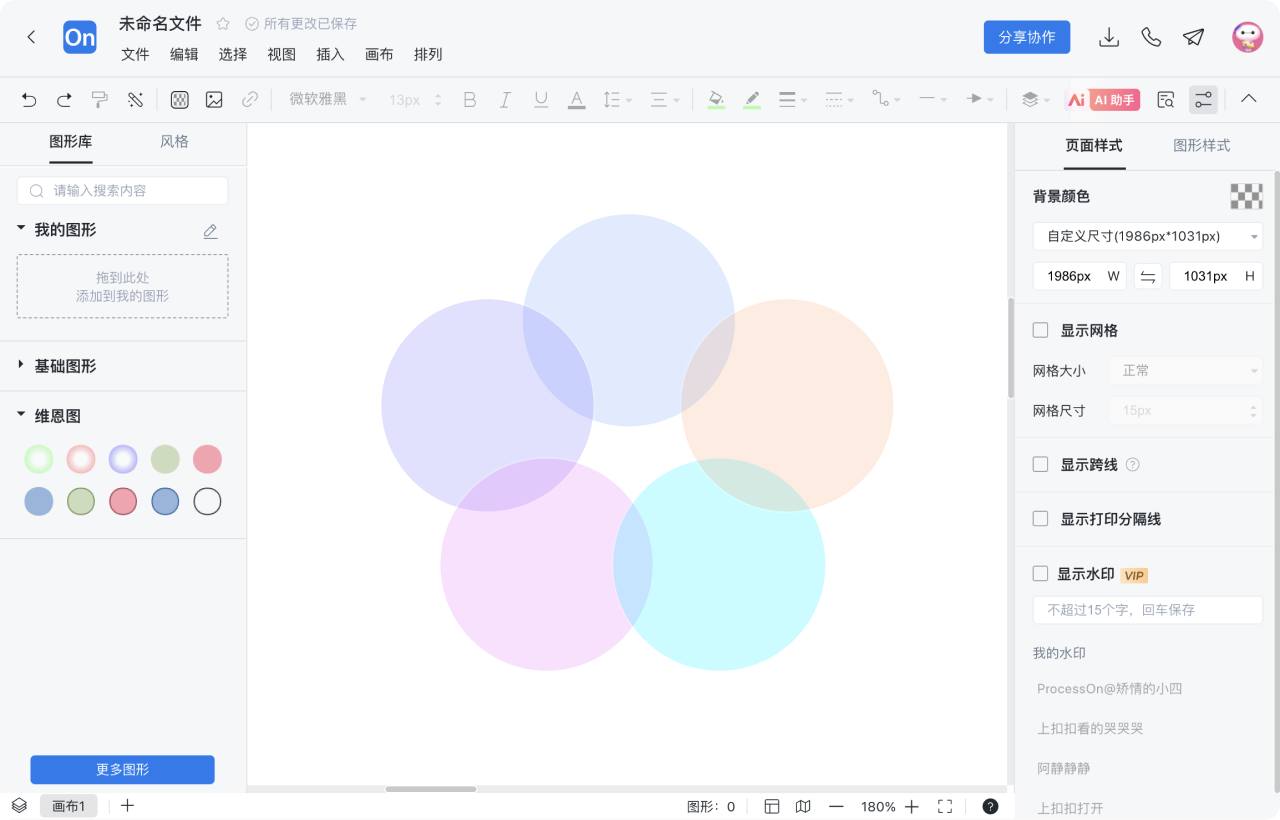
Task: Check the 显示打印分隔线 option
Action: (1040, 519)
